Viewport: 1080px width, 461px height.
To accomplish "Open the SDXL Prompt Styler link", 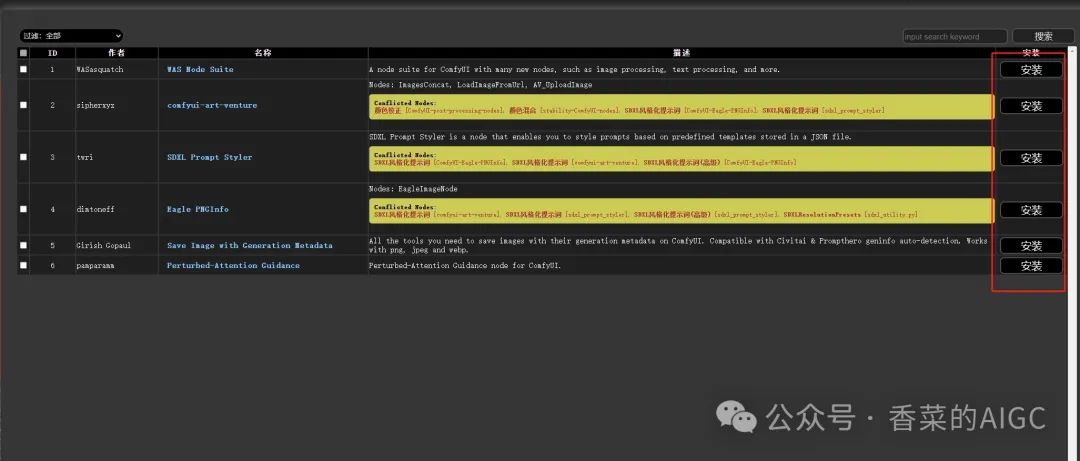I will click(209, 157).
